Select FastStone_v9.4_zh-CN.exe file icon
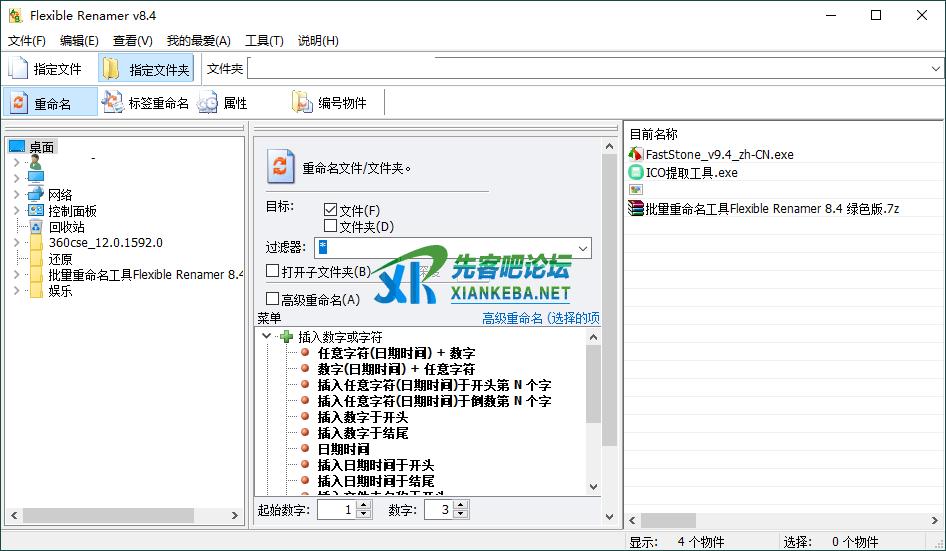 point(636,155)
